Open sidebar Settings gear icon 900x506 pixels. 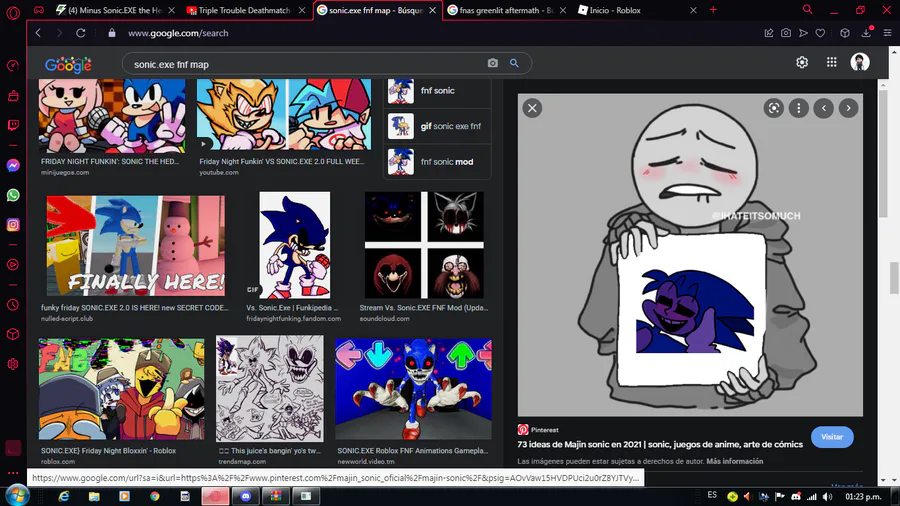(x=13, y=364)
